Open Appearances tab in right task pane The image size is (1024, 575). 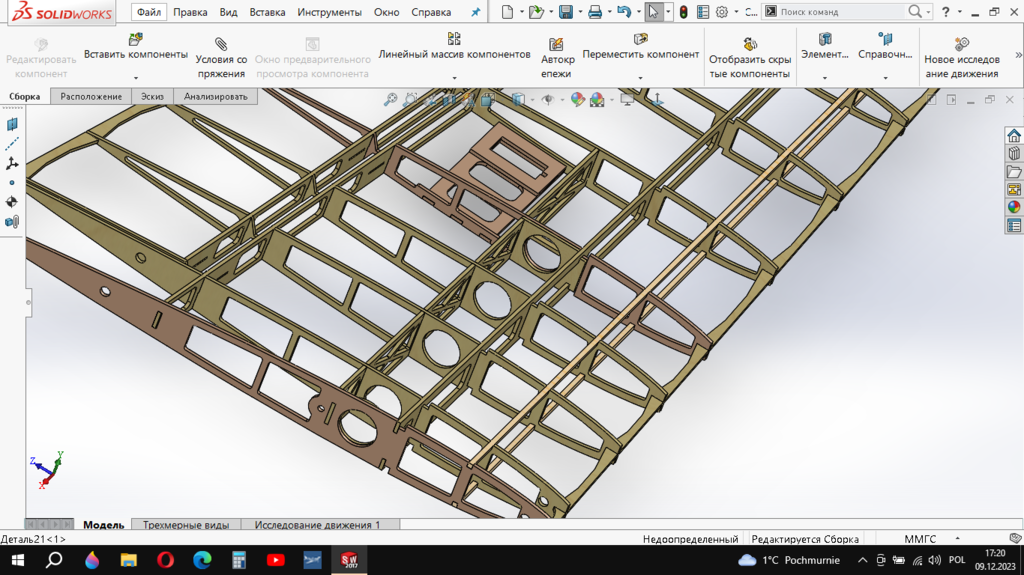tap(1014, 207)
